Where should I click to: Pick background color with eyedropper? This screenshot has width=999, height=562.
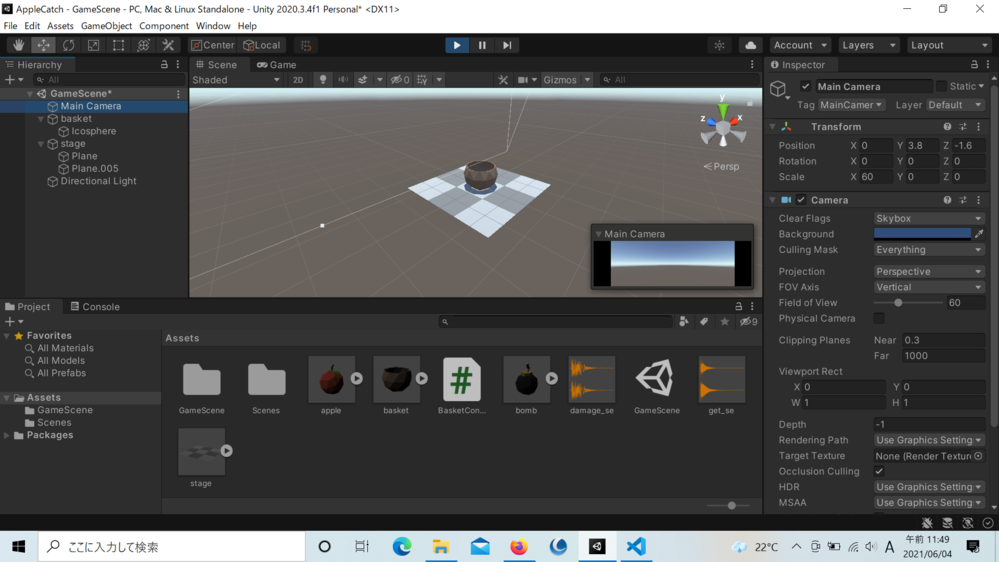[x=979, y=234]
